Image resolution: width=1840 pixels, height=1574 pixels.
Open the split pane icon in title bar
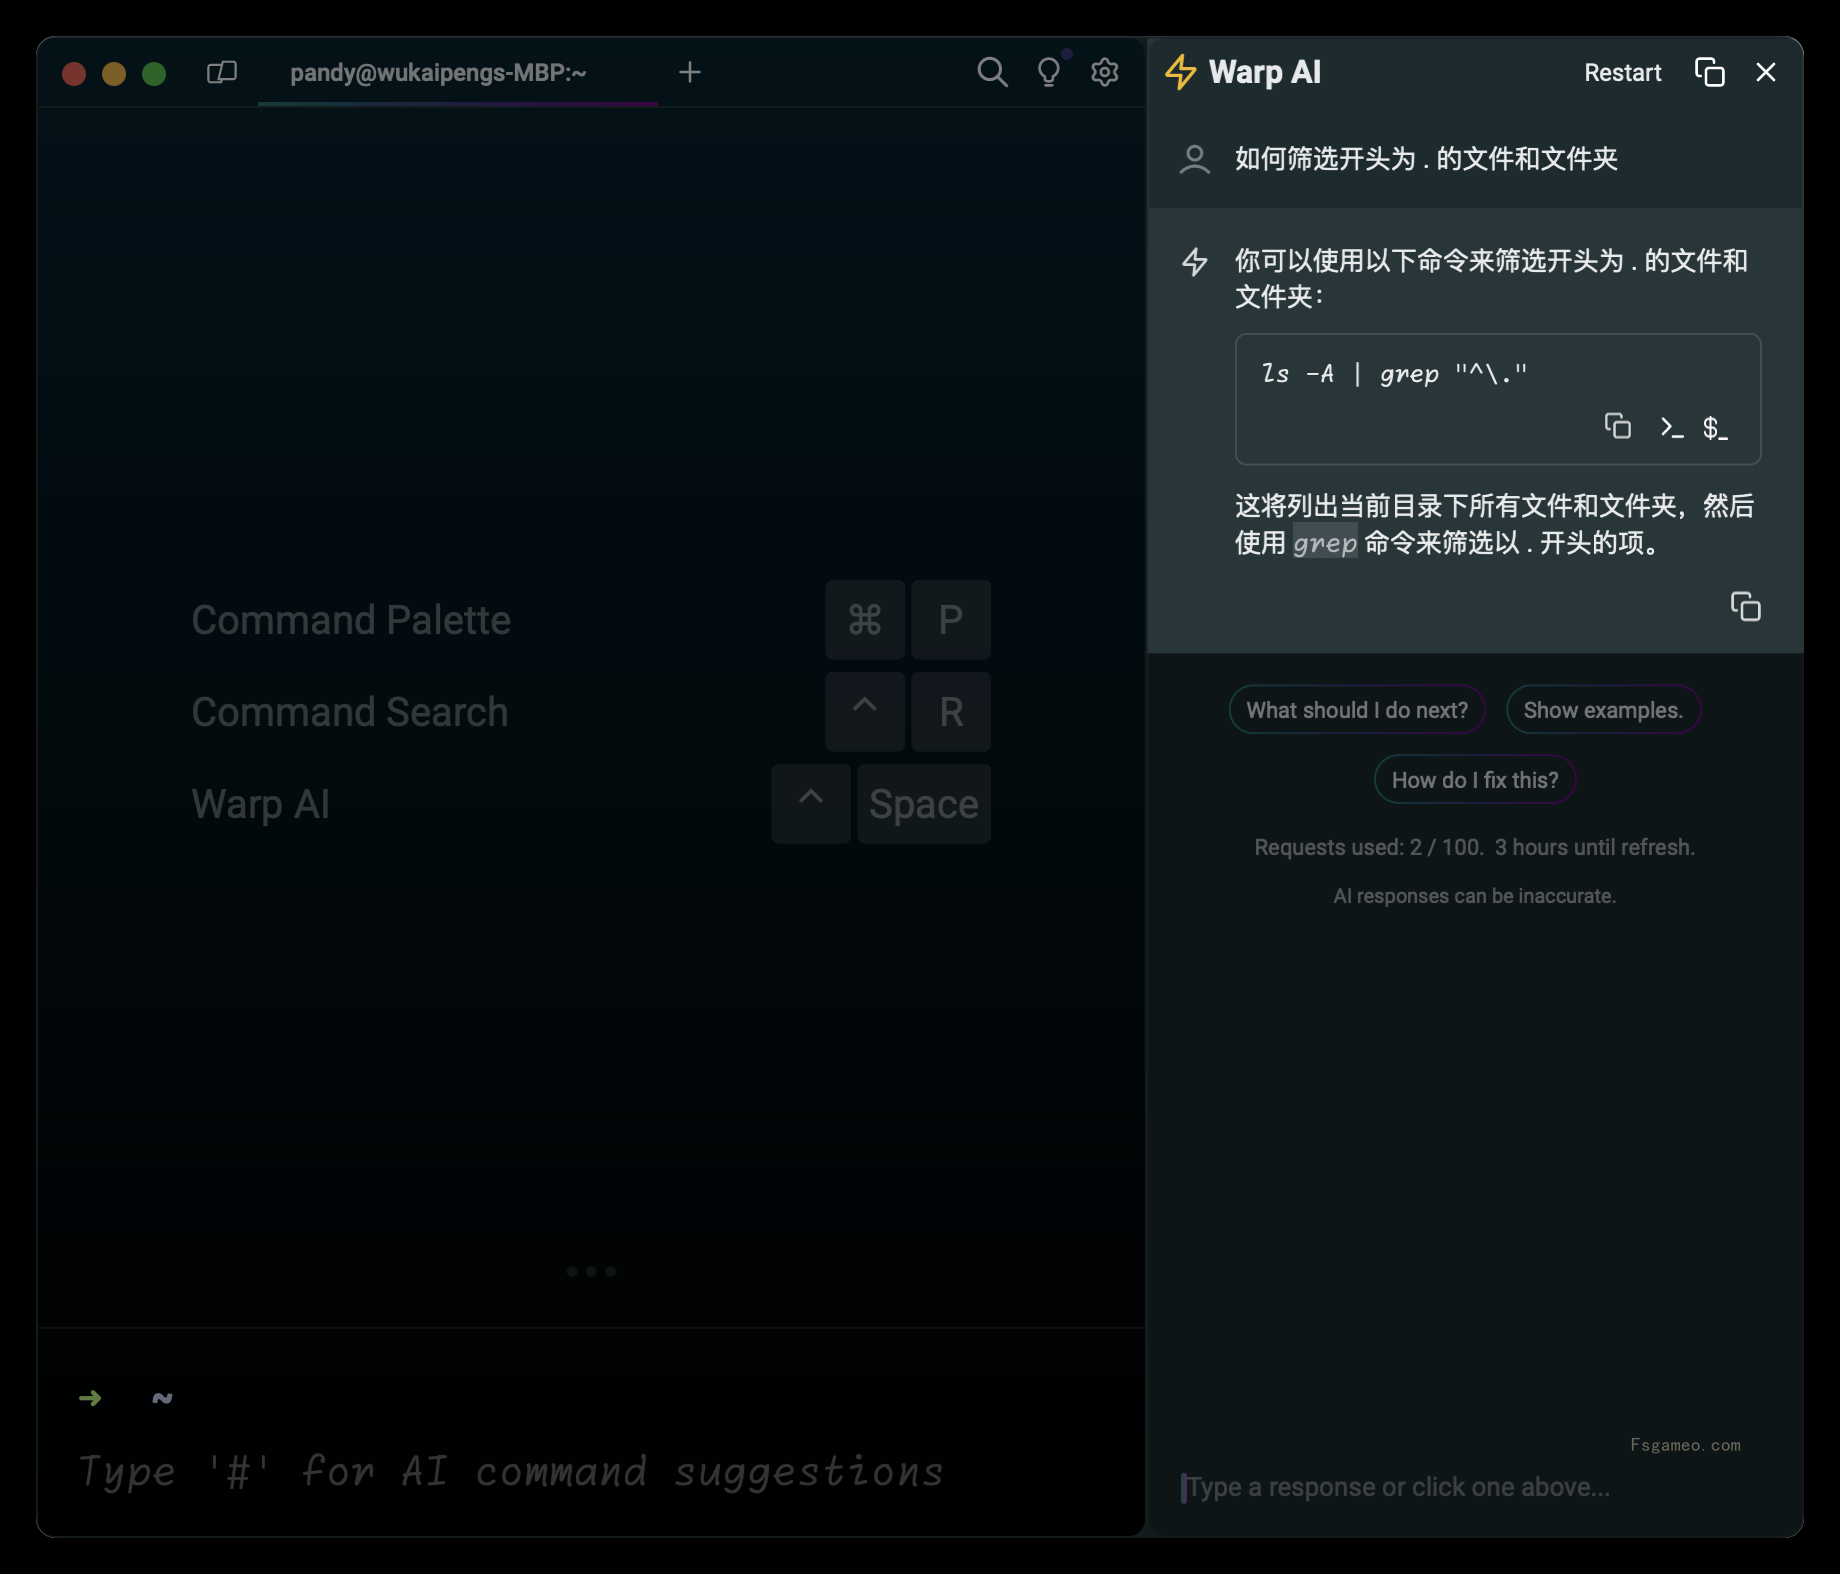tap(222, 72)
